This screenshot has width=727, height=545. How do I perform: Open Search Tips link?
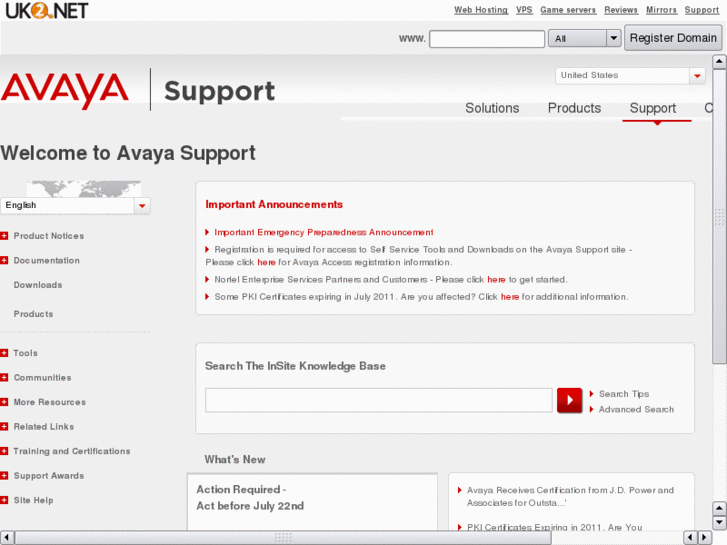[x=624, y=394]
